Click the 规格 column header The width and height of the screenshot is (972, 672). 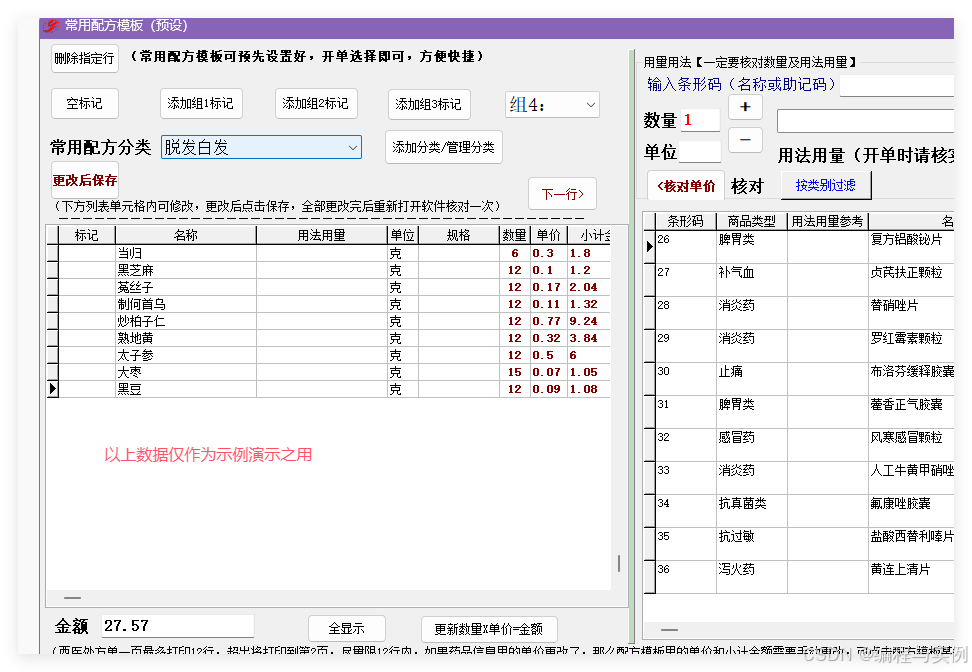459,236
